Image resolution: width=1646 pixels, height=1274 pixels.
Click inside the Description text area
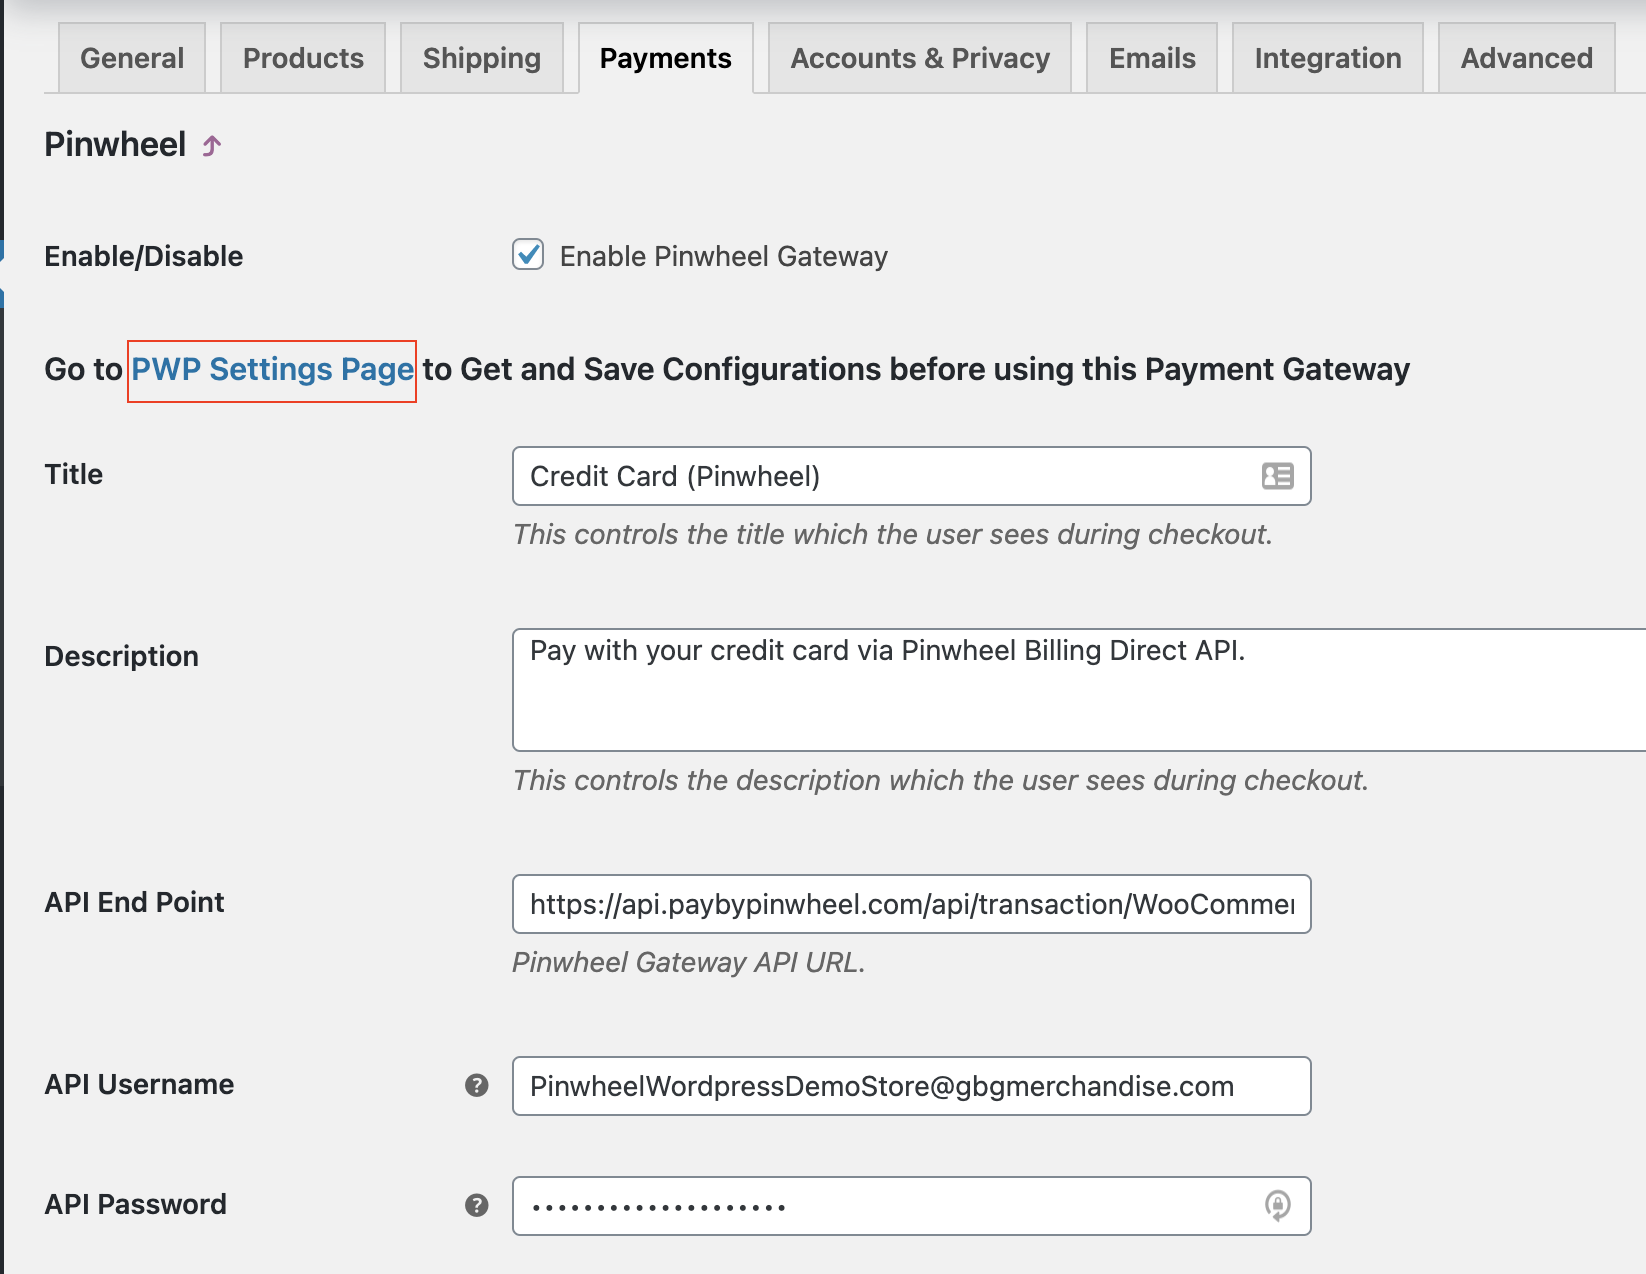click(x=1079, y=690)
